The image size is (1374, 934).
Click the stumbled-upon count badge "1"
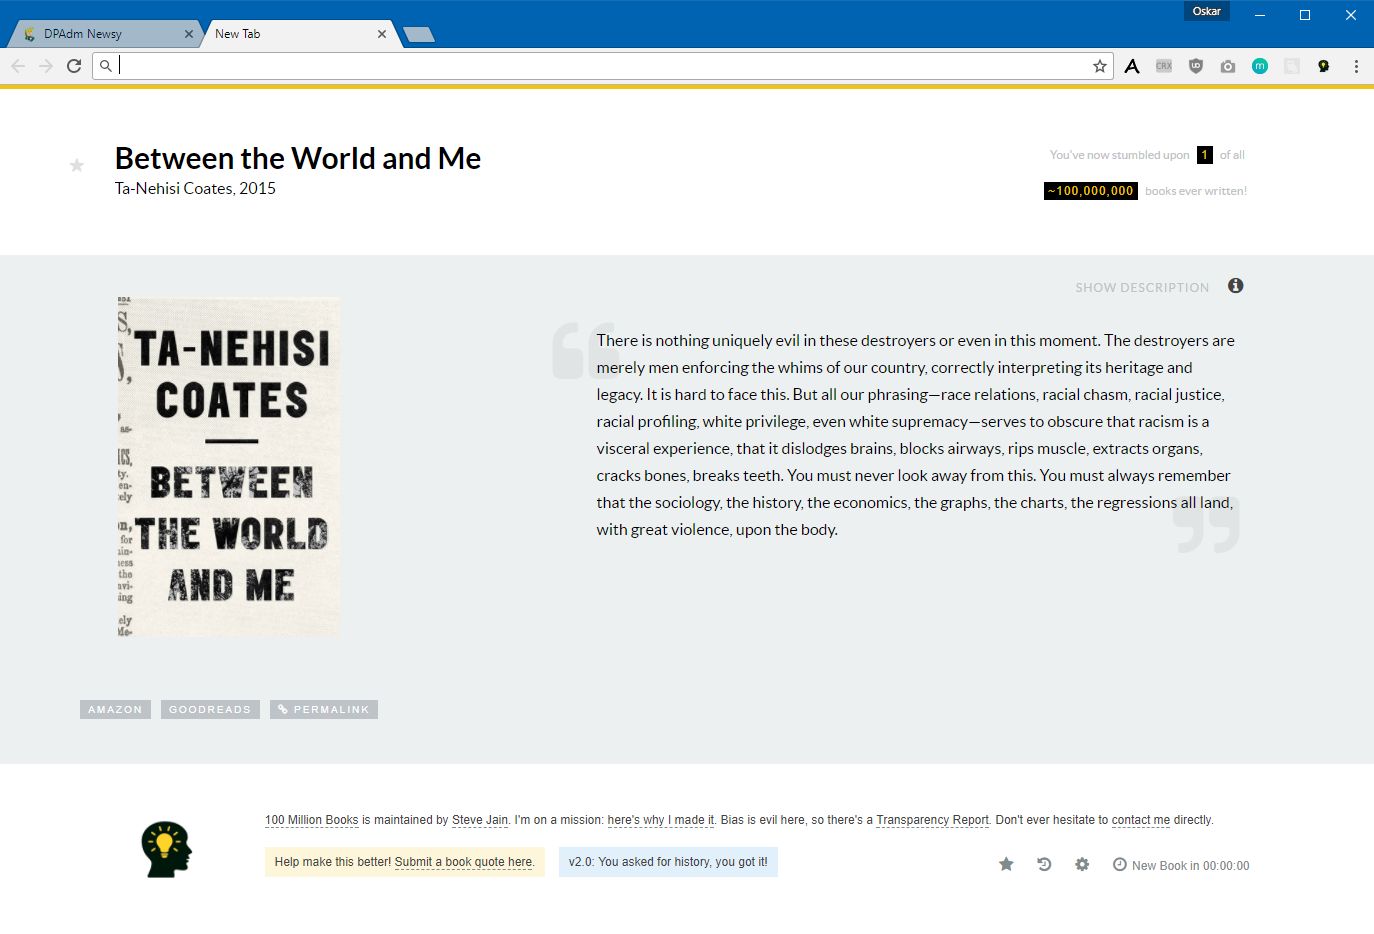click(1205, 155)
